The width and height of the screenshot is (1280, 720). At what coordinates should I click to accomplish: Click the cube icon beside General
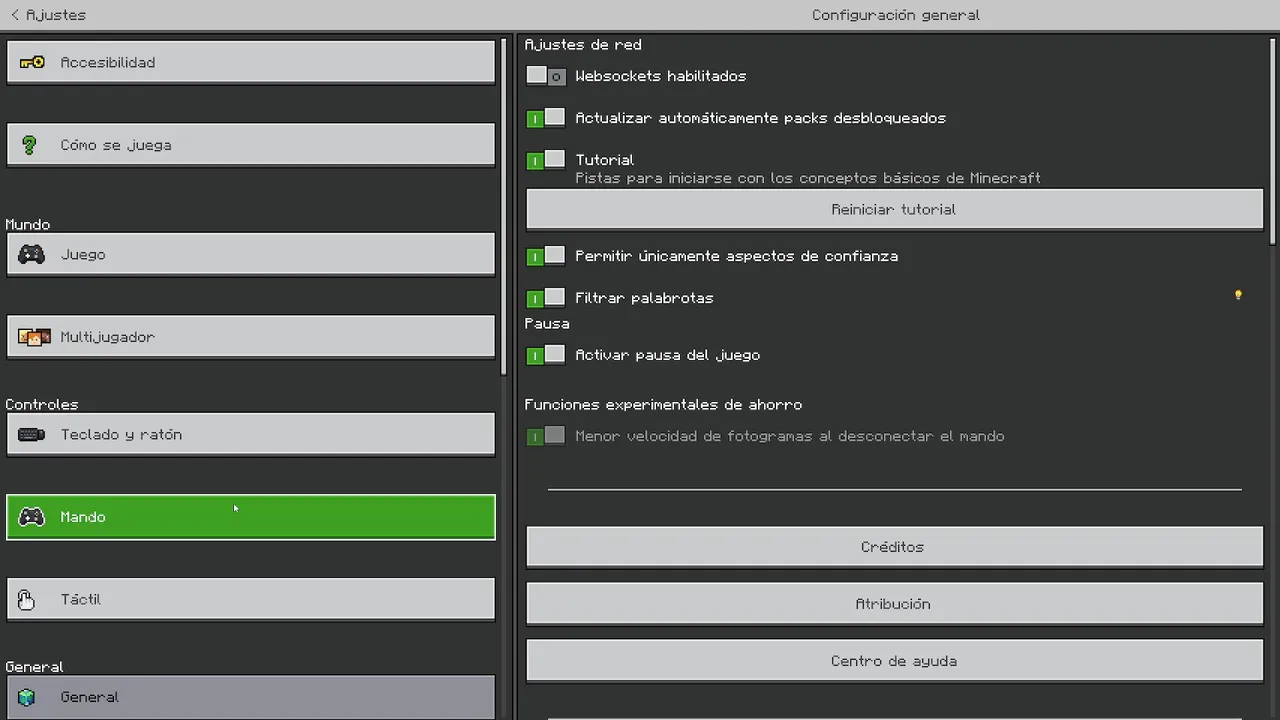click(x=27, y=697)
